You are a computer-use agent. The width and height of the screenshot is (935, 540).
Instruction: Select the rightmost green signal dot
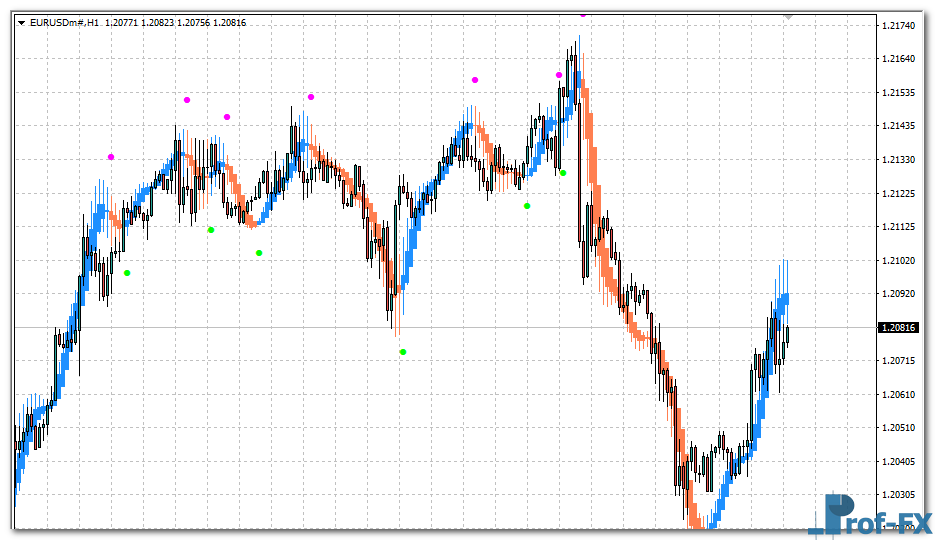[x=563, y=173]
